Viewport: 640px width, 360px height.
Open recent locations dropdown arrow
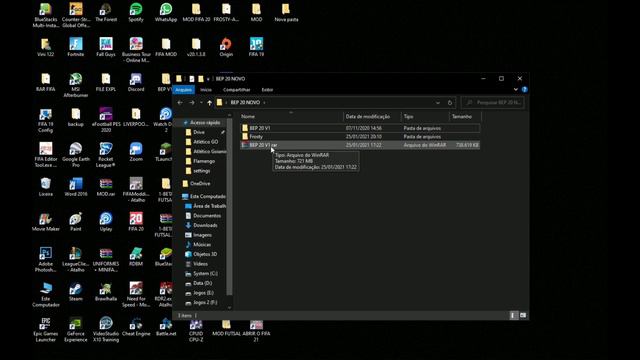pos(201,102)
